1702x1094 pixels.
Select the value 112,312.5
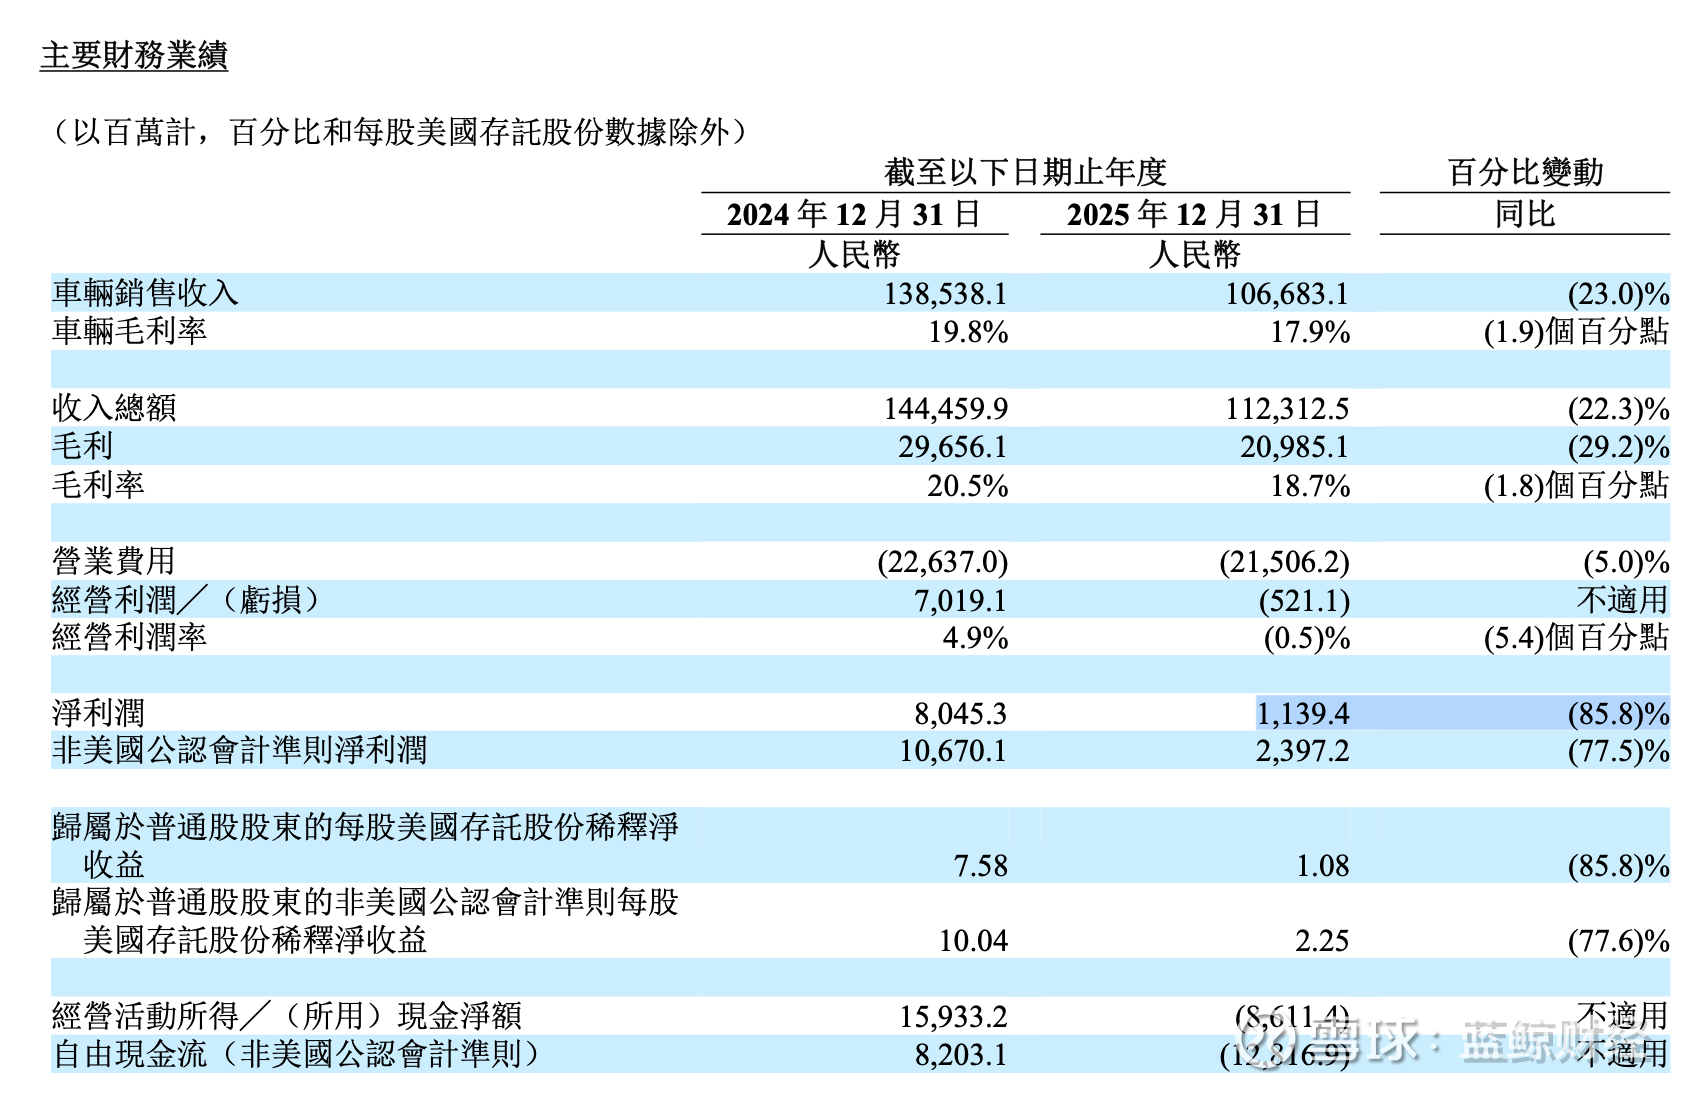(x=1287, y=408)
